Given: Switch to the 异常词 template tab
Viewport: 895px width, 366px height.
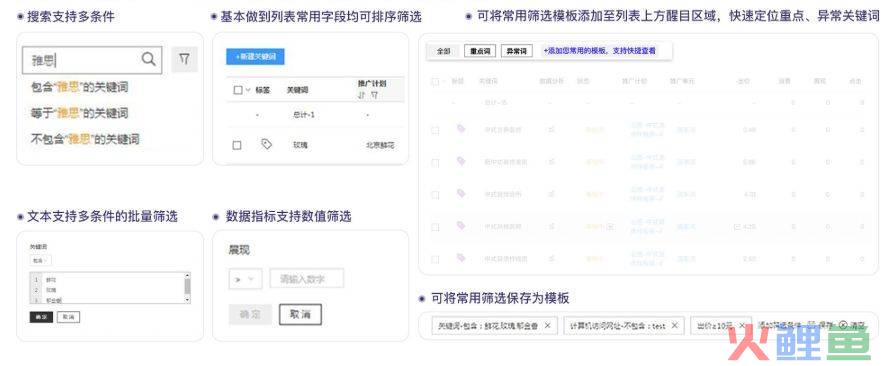Looking at the screenshot, I should click(517, 51).
